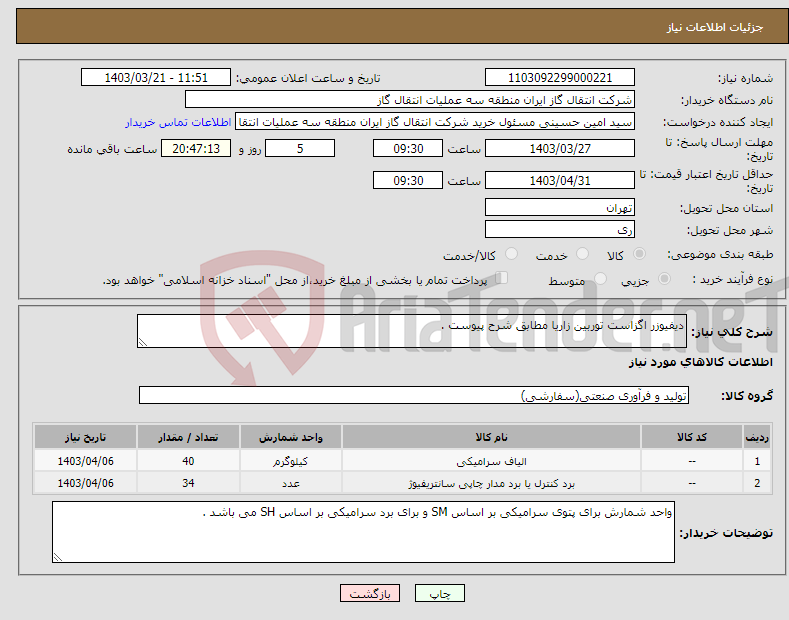Click the delivery province field تهران

coord(560,207)
